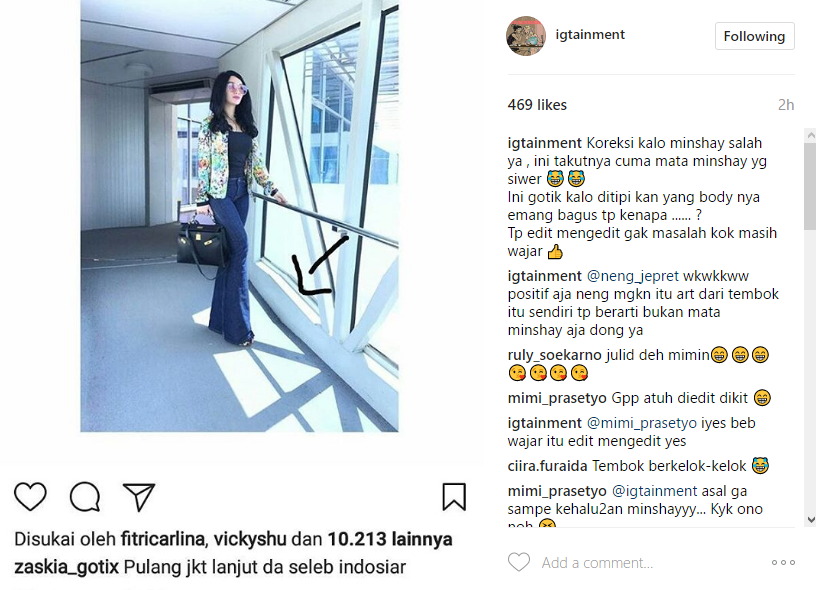Click scrollbar down arrow in comments
816x590 pixels.
(810, 520)
